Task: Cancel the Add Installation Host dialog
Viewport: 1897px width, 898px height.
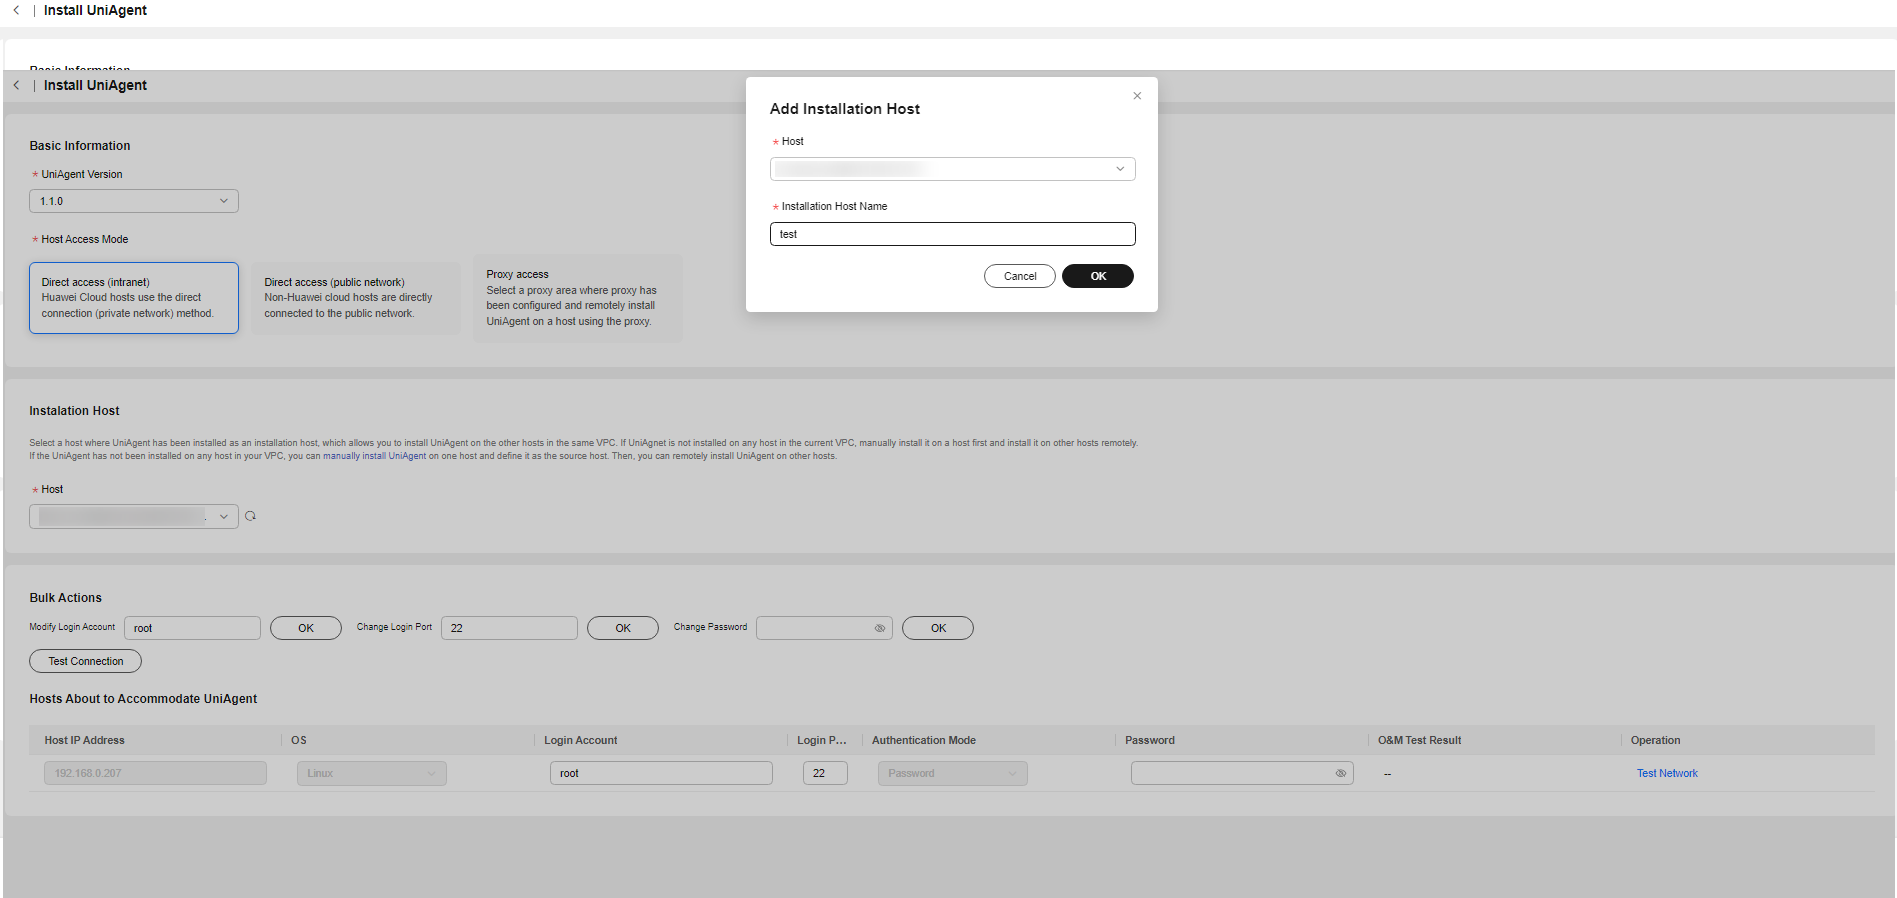Action: (x=1020, y=276)
